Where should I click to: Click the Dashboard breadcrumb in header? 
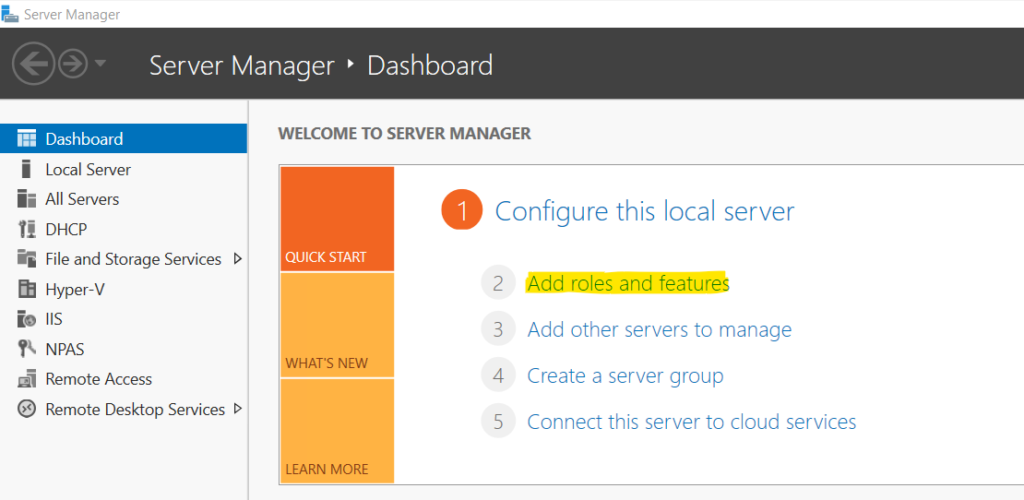[430, 65]
